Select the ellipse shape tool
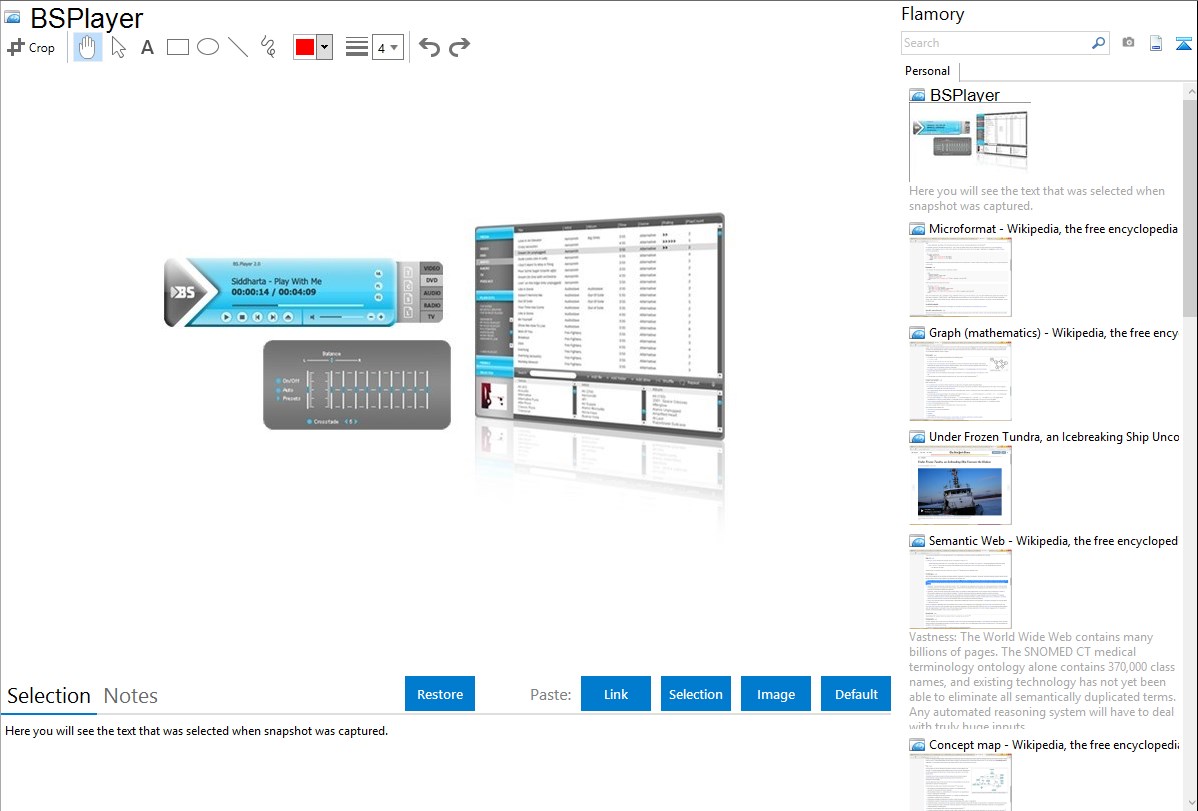Screen dimensions: 1198x811 click(x=208, y=47)
